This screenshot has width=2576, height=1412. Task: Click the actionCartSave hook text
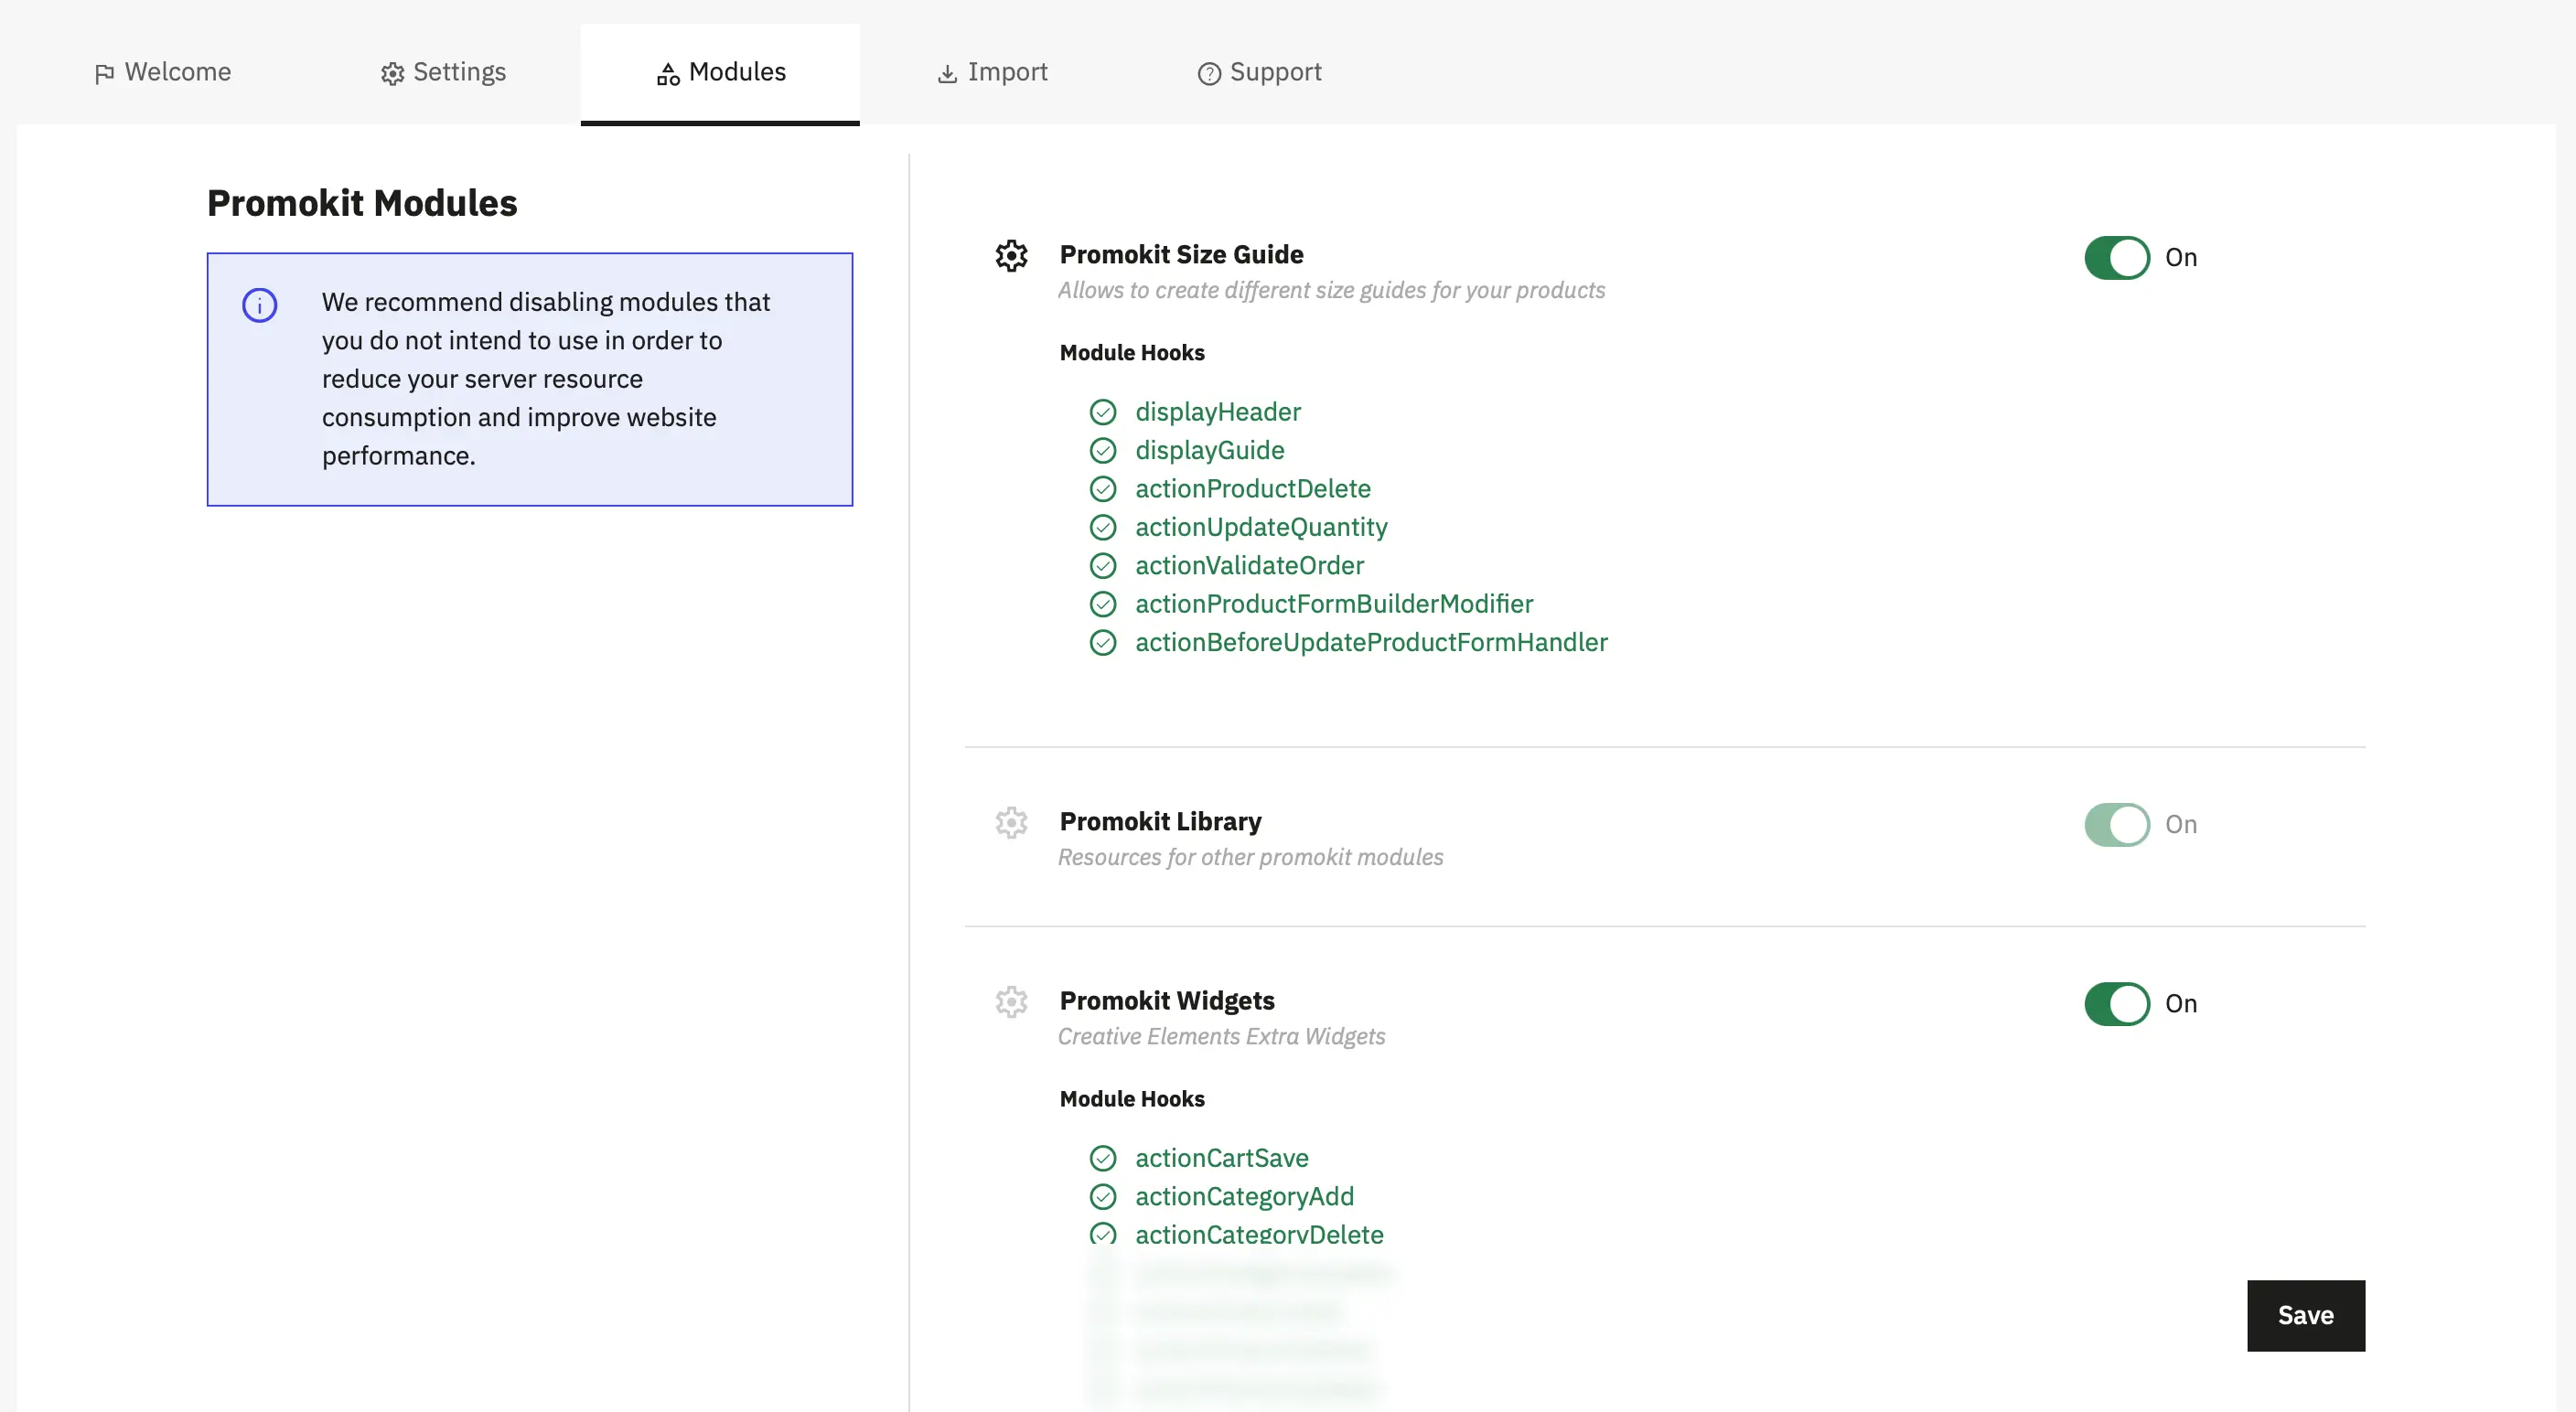point(1221,1158)
